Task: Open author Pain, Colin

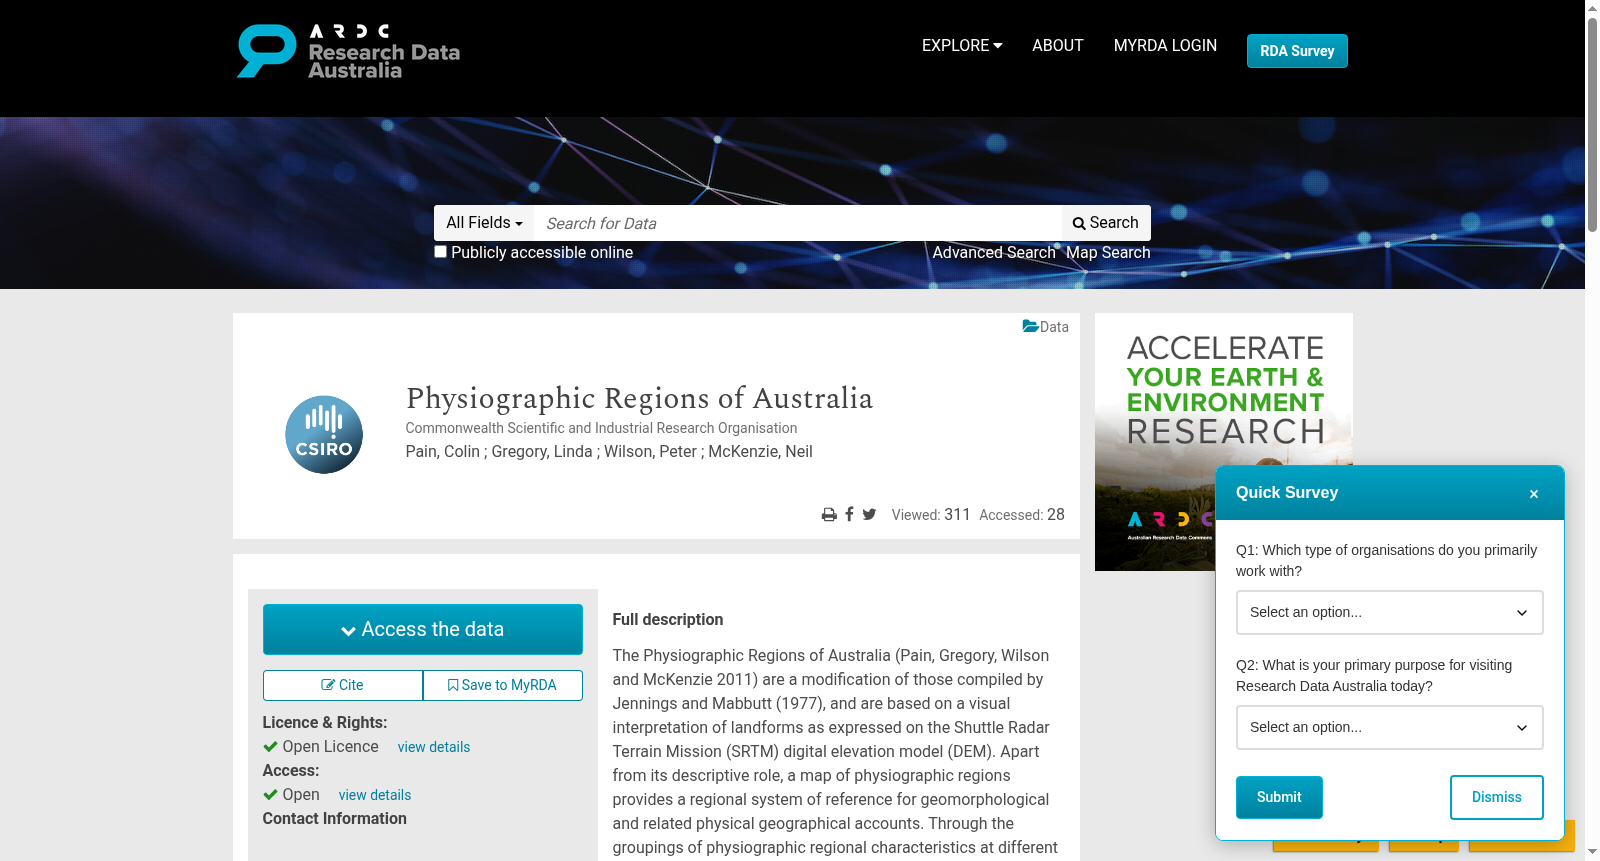Action: pyautogui.click(x=443, y=452)
